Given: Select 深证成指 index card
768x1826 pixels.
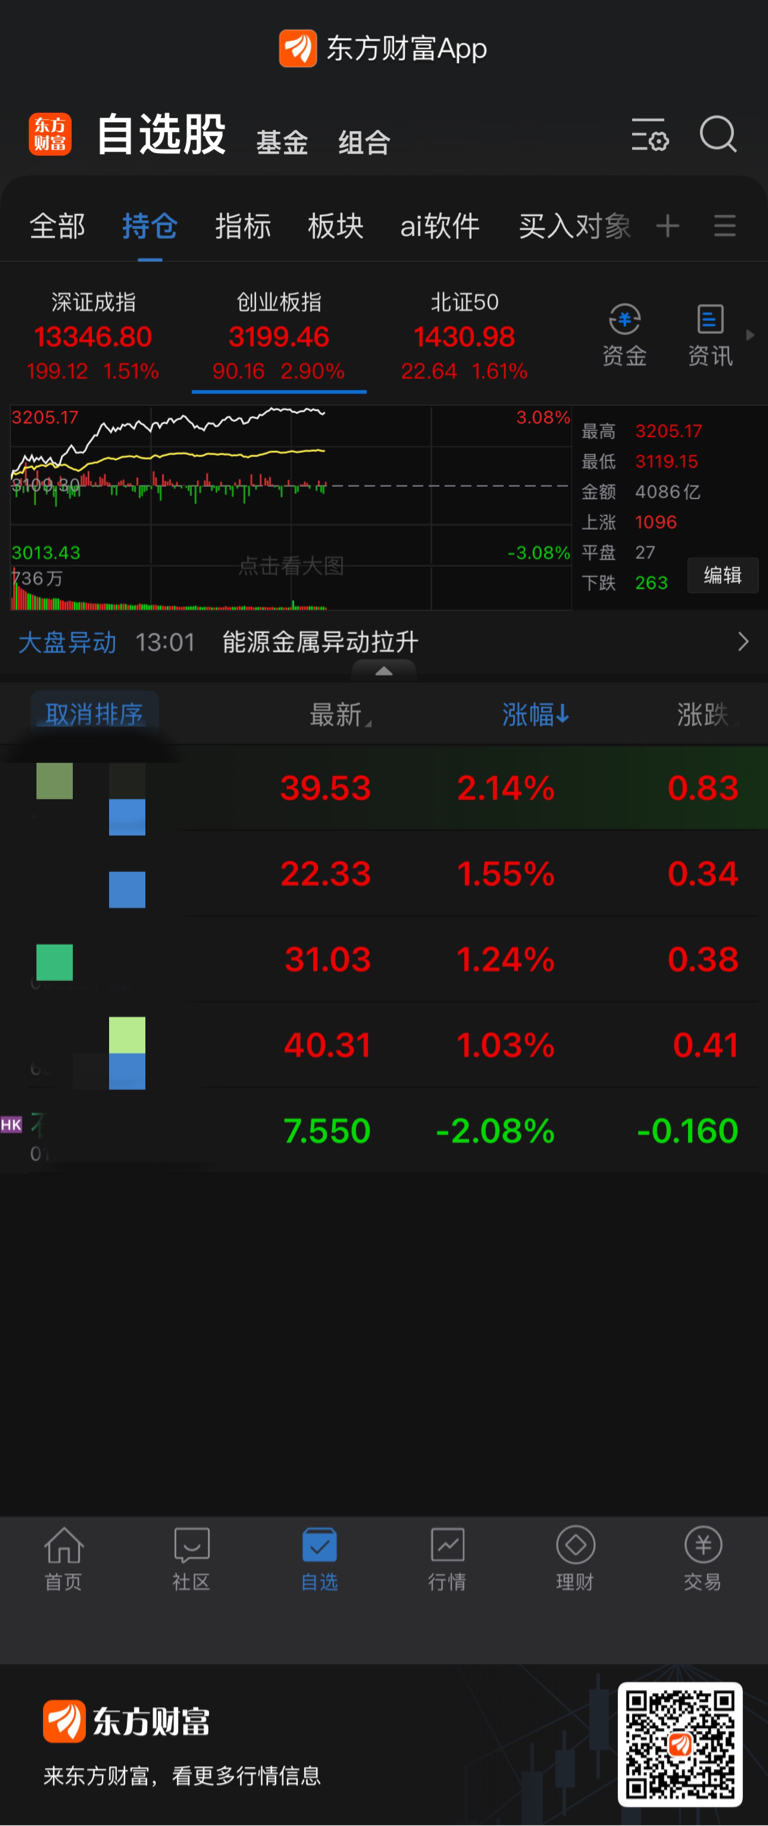Looking at the screenshot, I should click(93, 337).
